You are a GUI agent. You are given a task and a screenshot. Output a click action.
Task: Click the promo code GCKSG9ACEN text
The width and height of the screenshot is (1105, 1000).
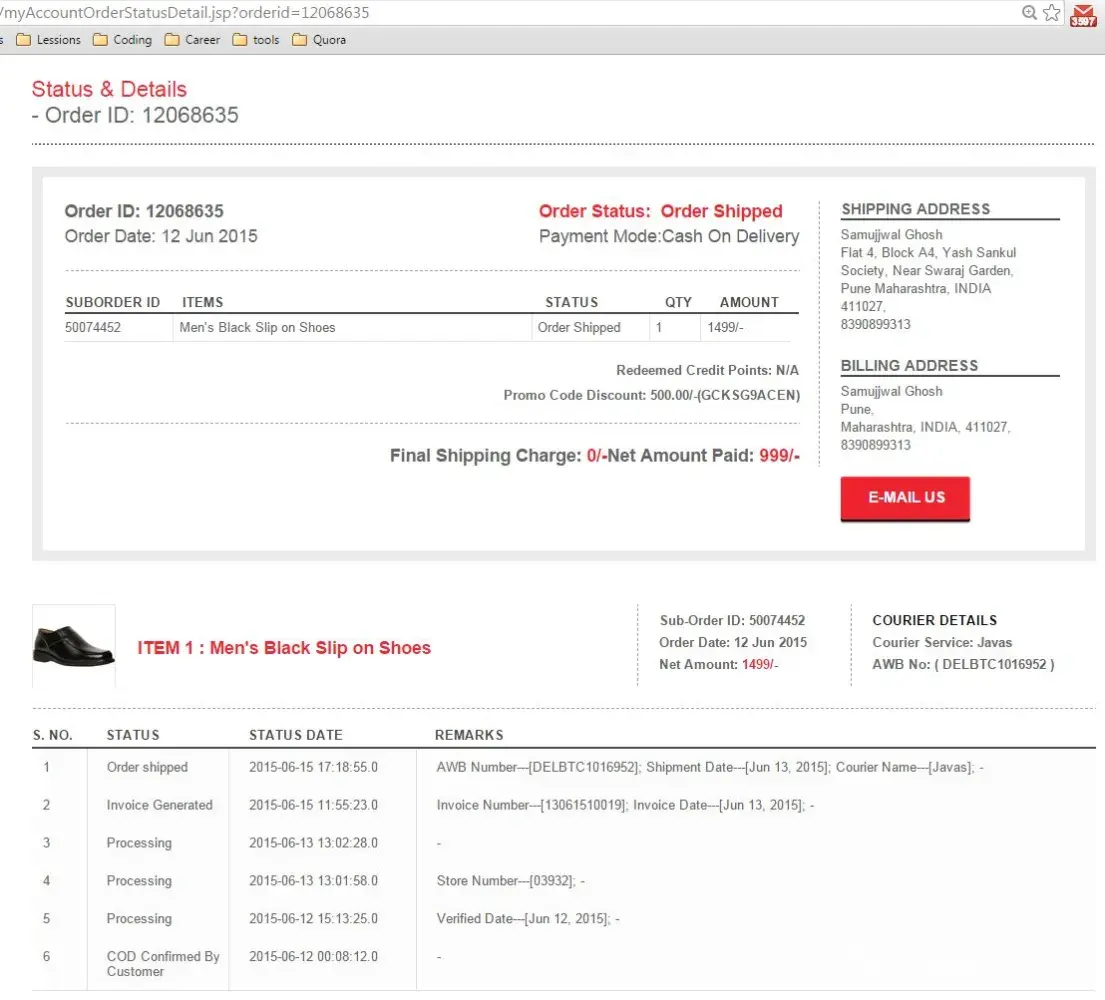point(750,395)
